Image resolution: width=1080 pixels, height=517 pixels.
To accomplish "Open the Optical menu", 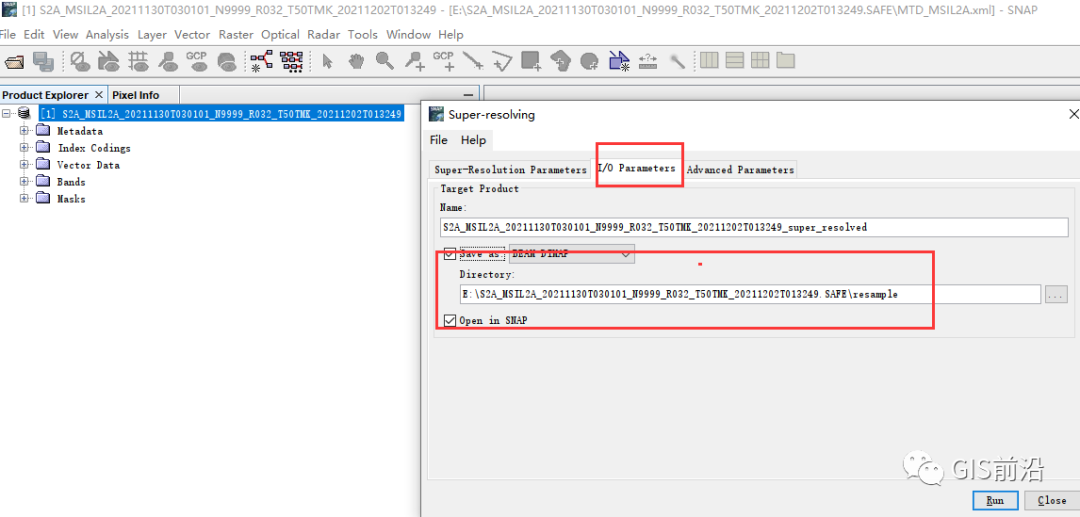I will 280,34.
